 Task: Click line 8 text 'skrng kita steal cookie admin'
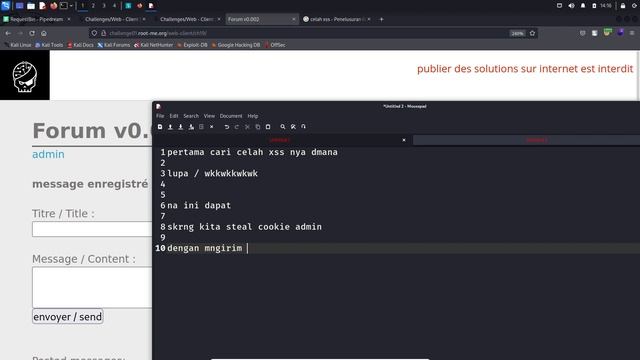(x=244, y=227)
